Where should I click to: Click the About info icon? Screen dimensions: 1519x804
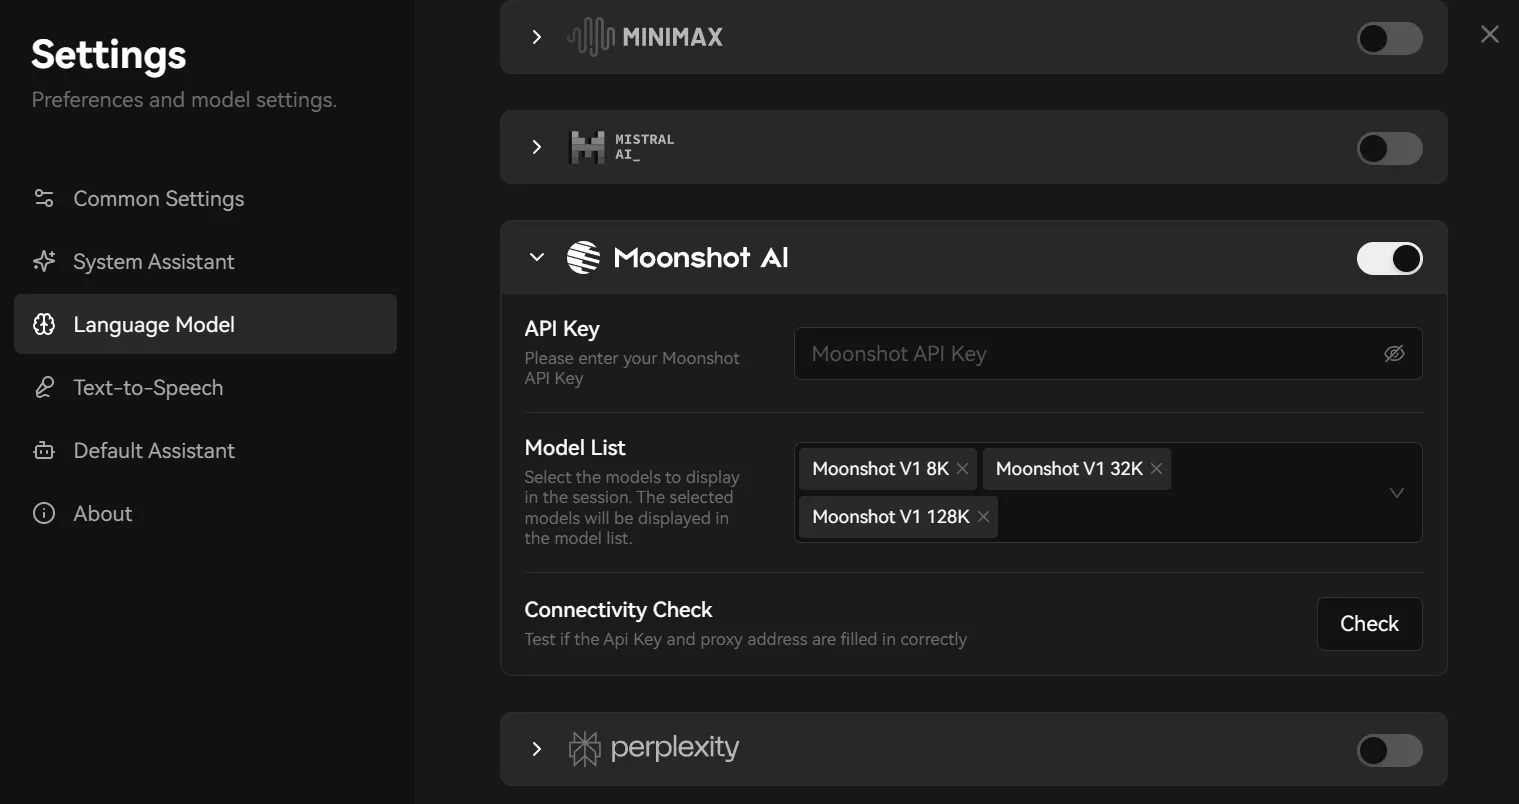[x=44, y=513]
